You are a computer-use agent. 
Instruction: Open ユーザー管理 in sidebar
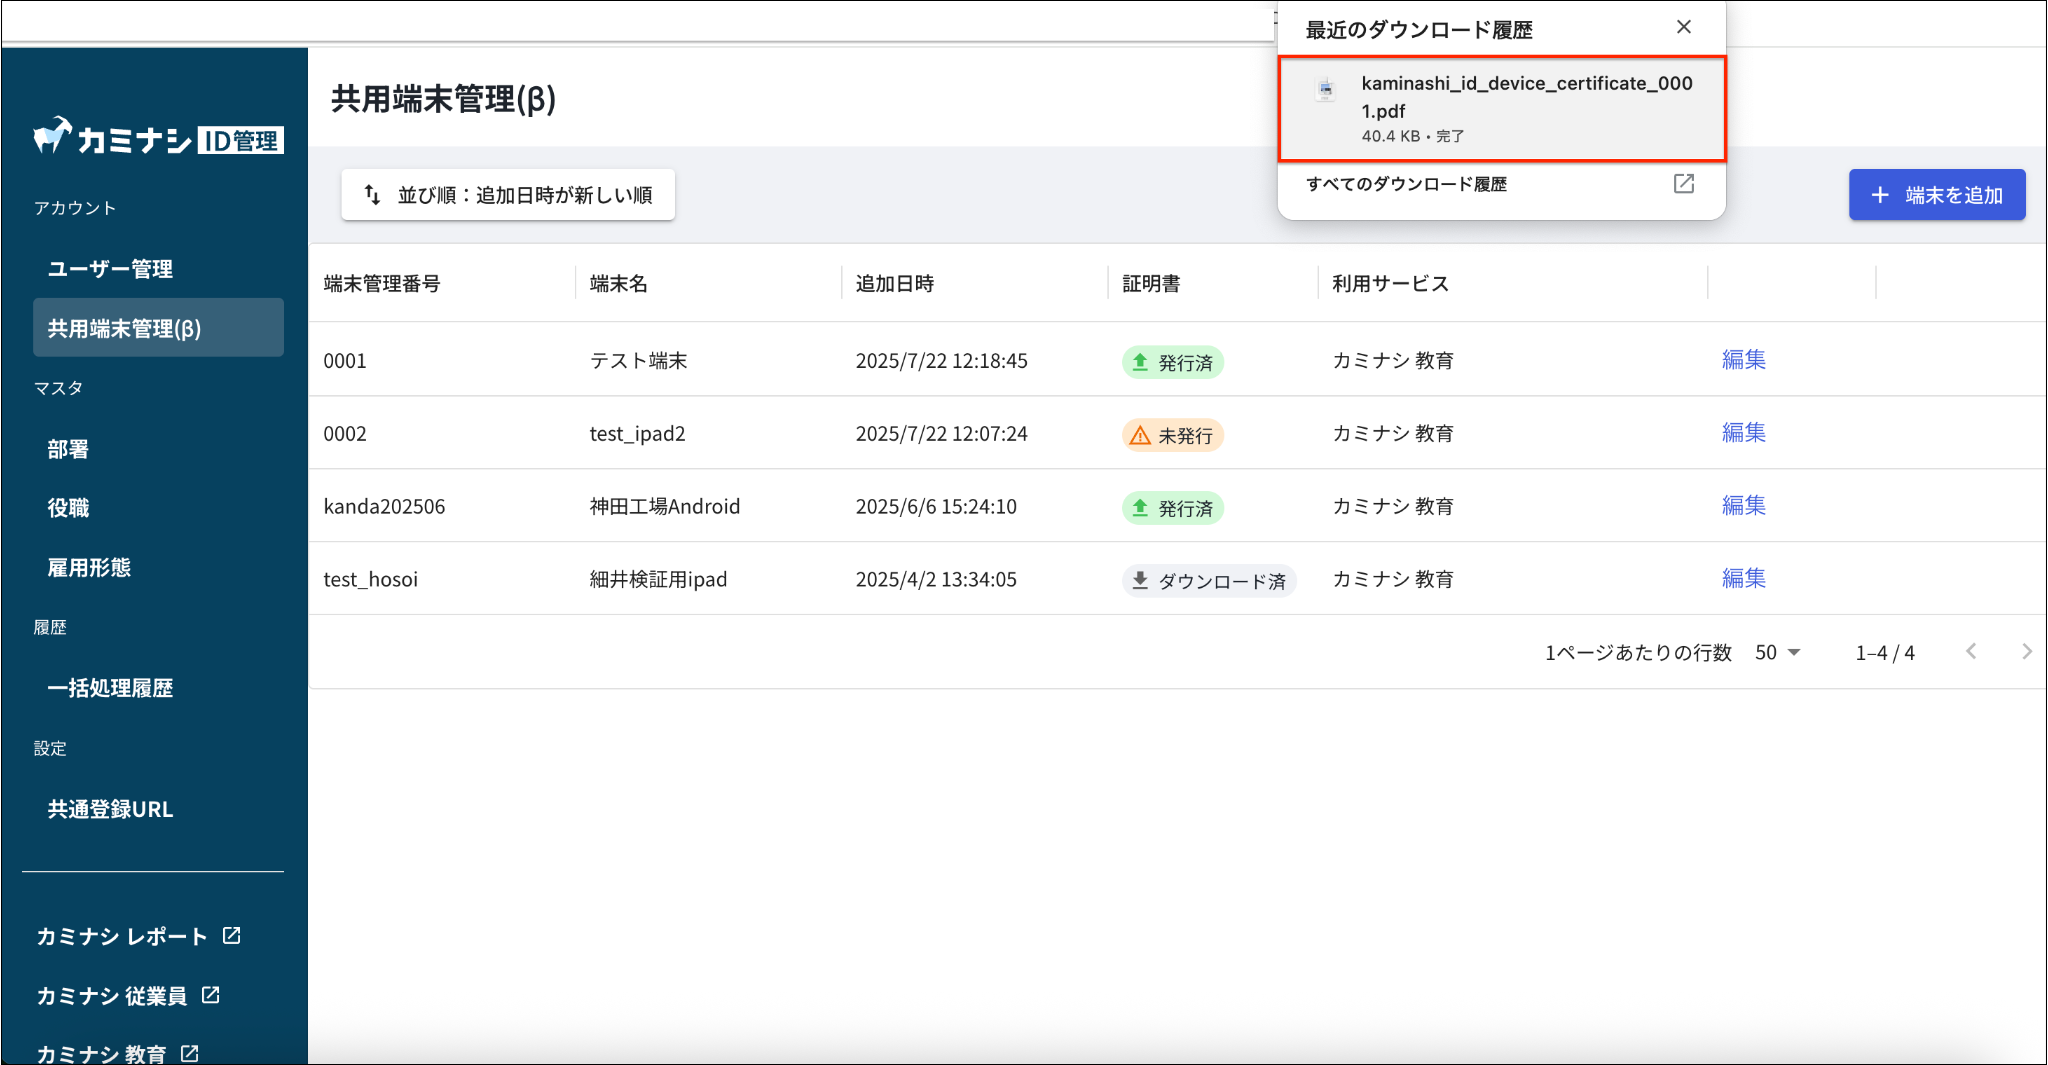point(158,269)
